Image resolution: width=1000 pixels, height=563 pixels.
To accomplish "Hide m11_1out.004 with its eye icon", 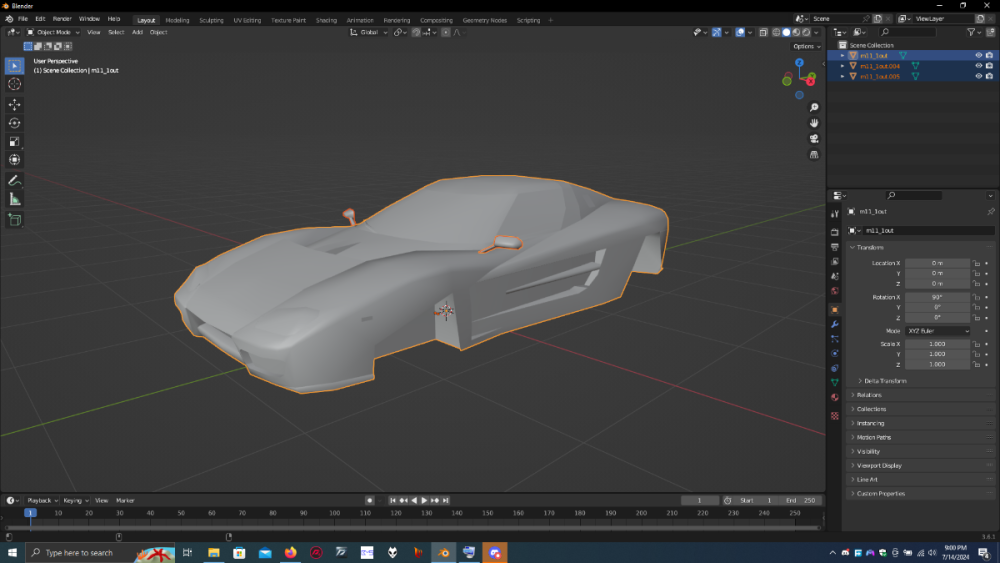I will 978,66.
